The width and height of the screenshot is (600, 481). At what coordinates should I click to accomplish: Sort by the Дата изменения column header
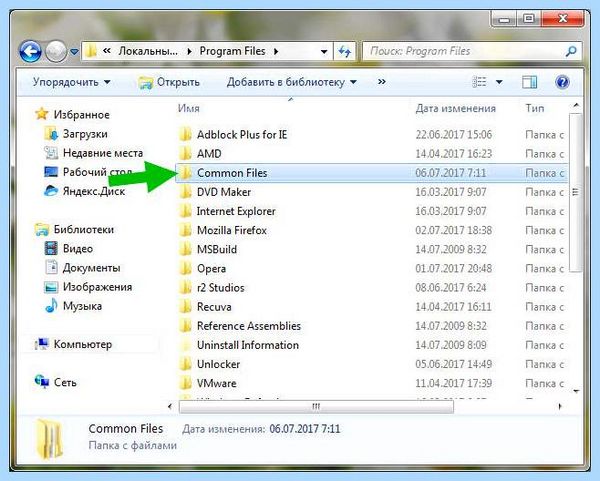[455, 108]
